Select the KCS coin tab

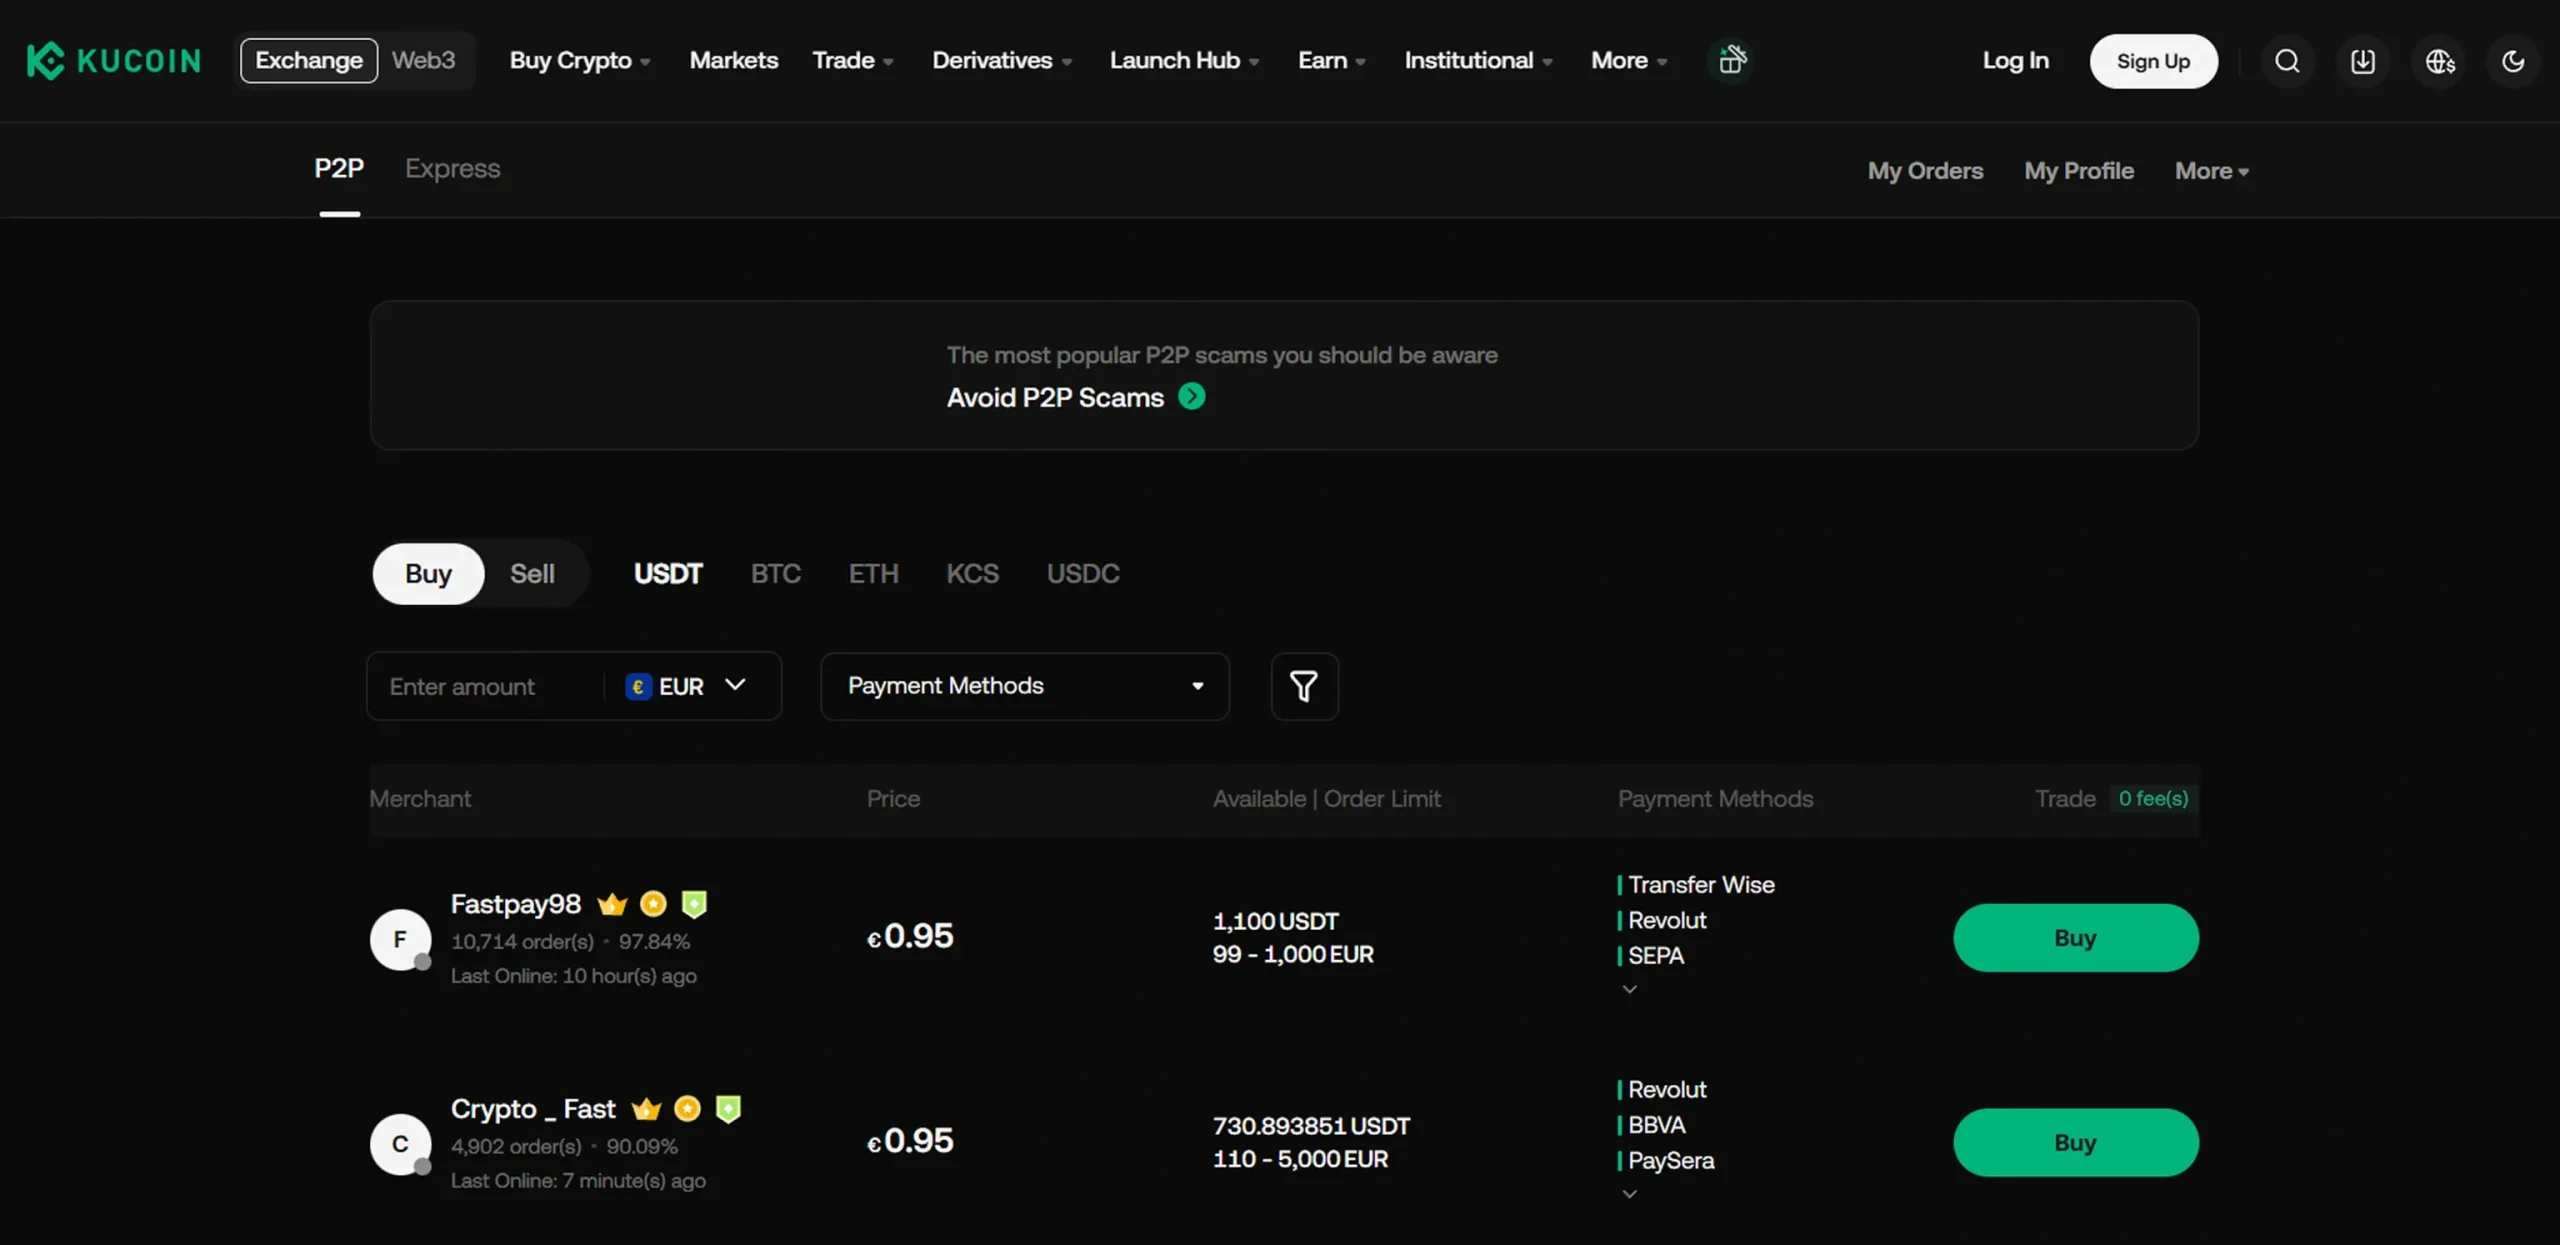[x=972, y=574]
